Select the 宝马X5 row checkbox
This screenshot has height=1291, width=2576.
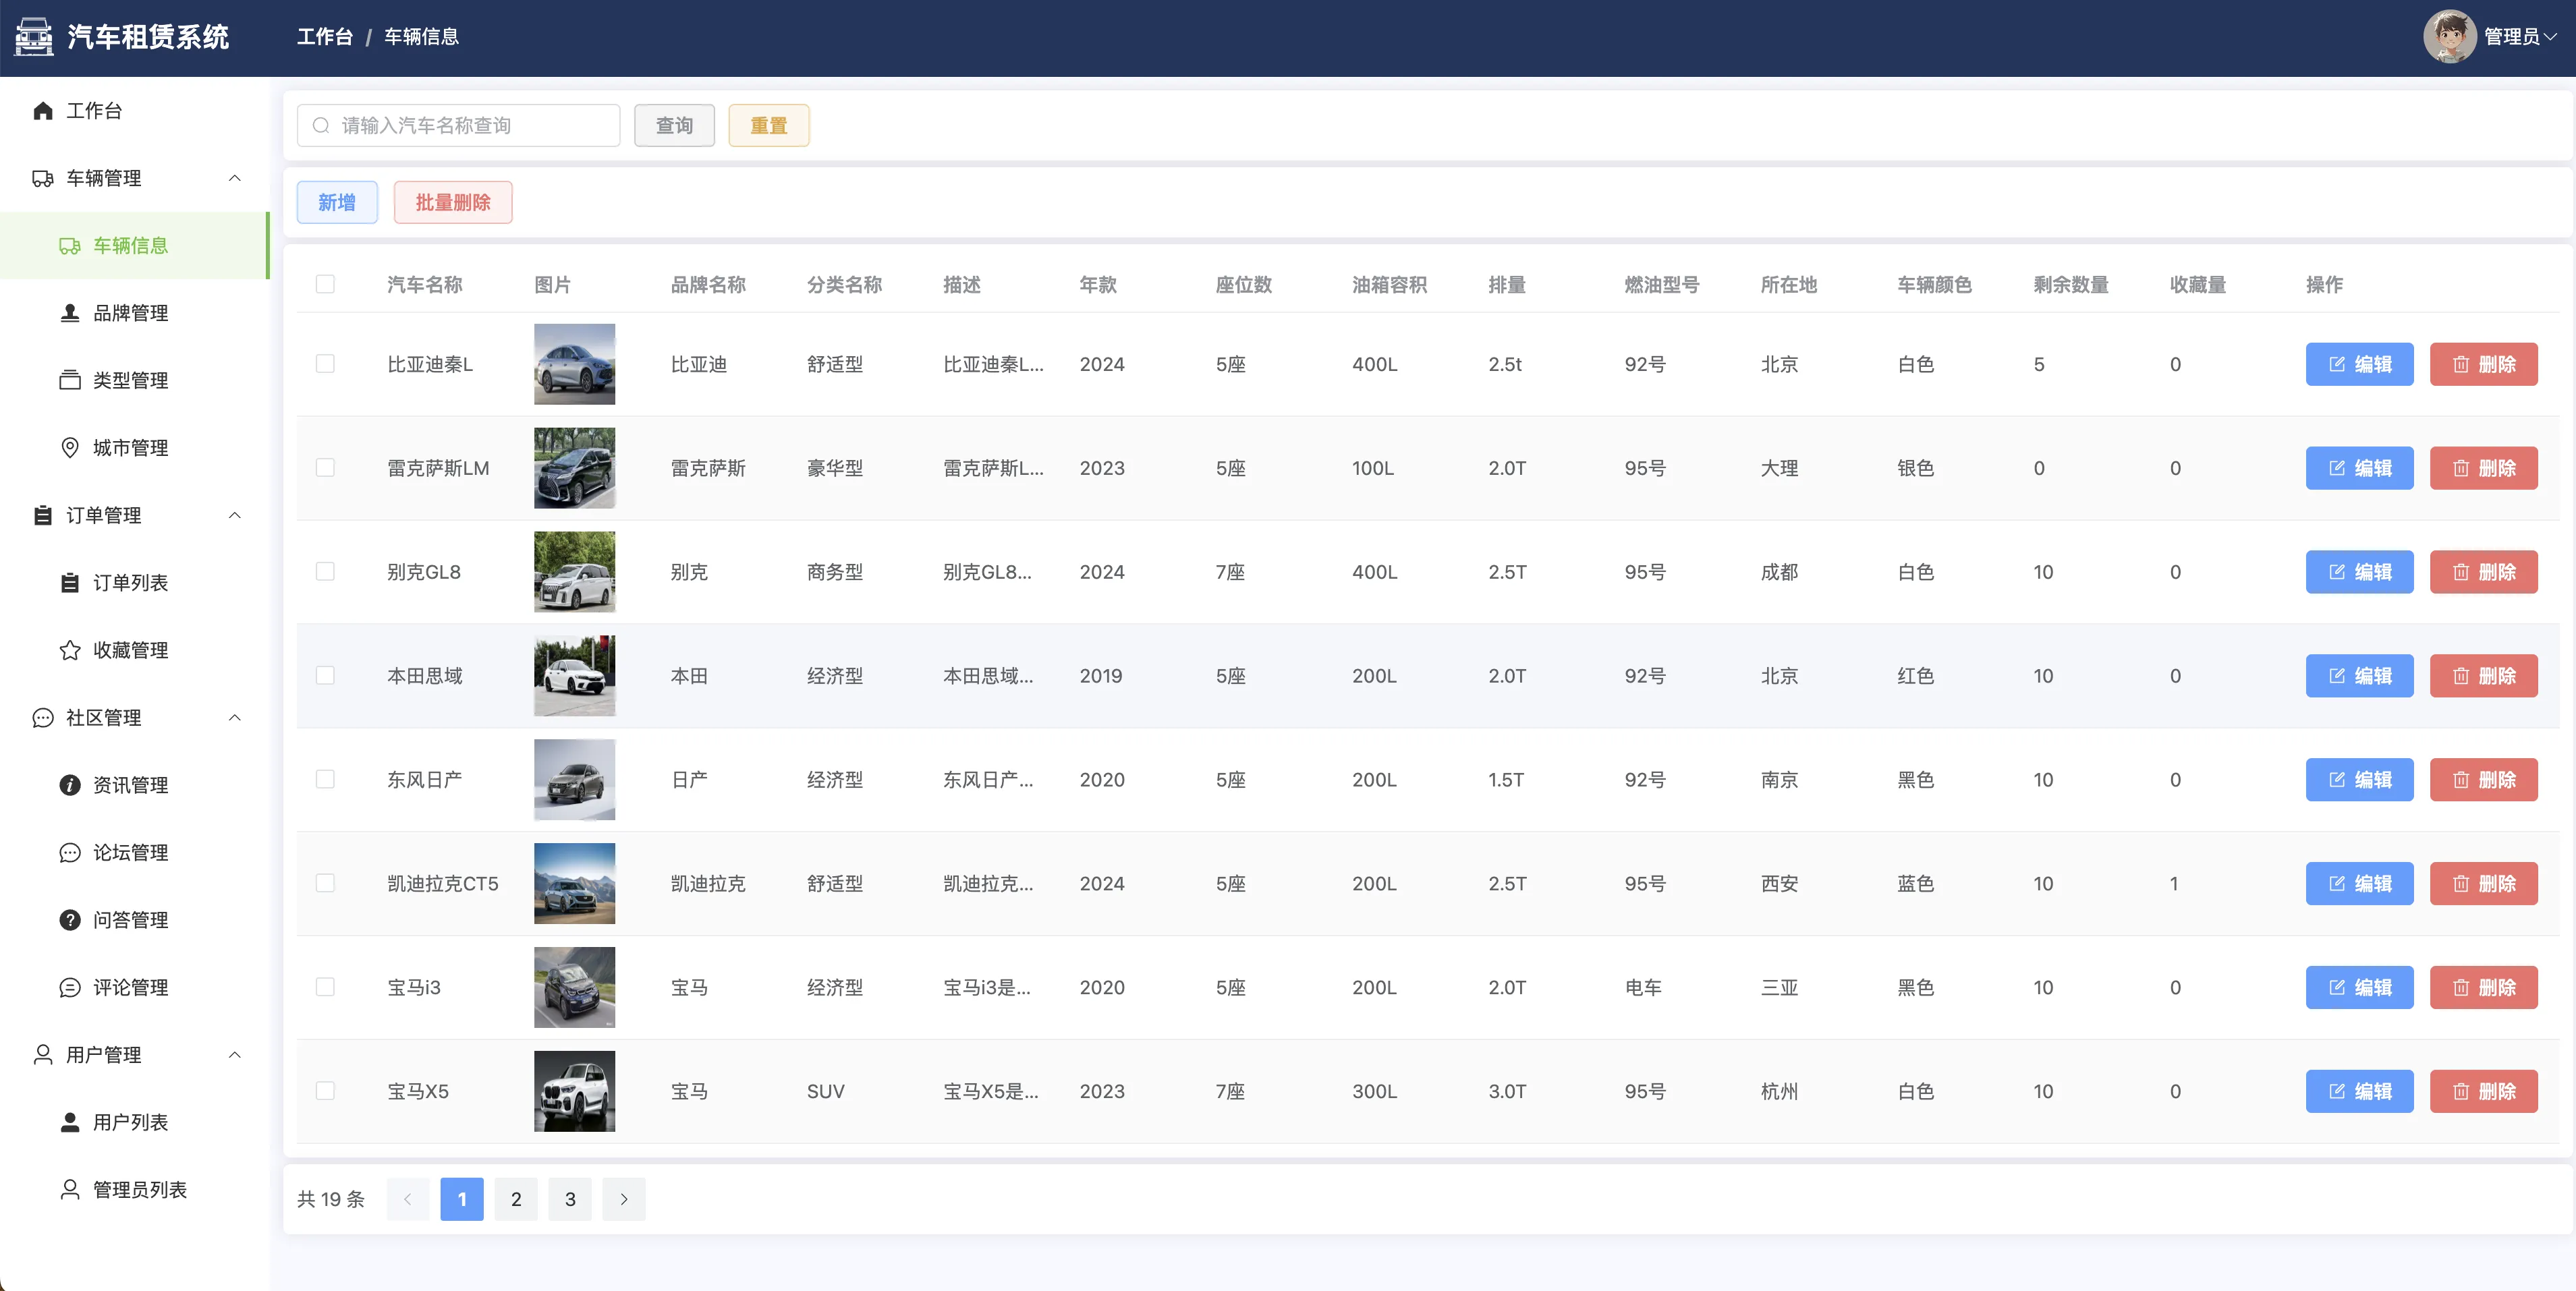(x=325, y=1091)
